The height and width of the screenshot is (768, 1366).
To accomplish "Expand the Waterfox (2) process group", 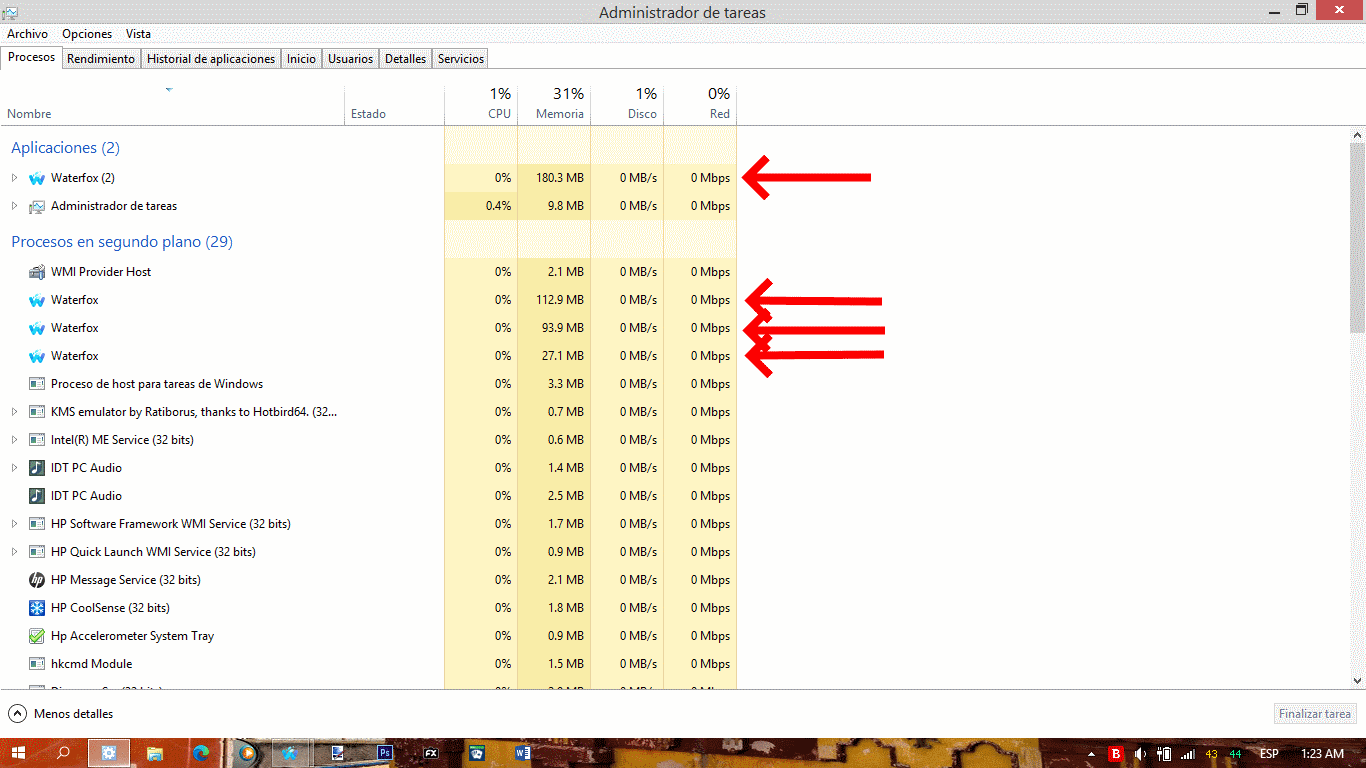I will [x=14, y=178].
